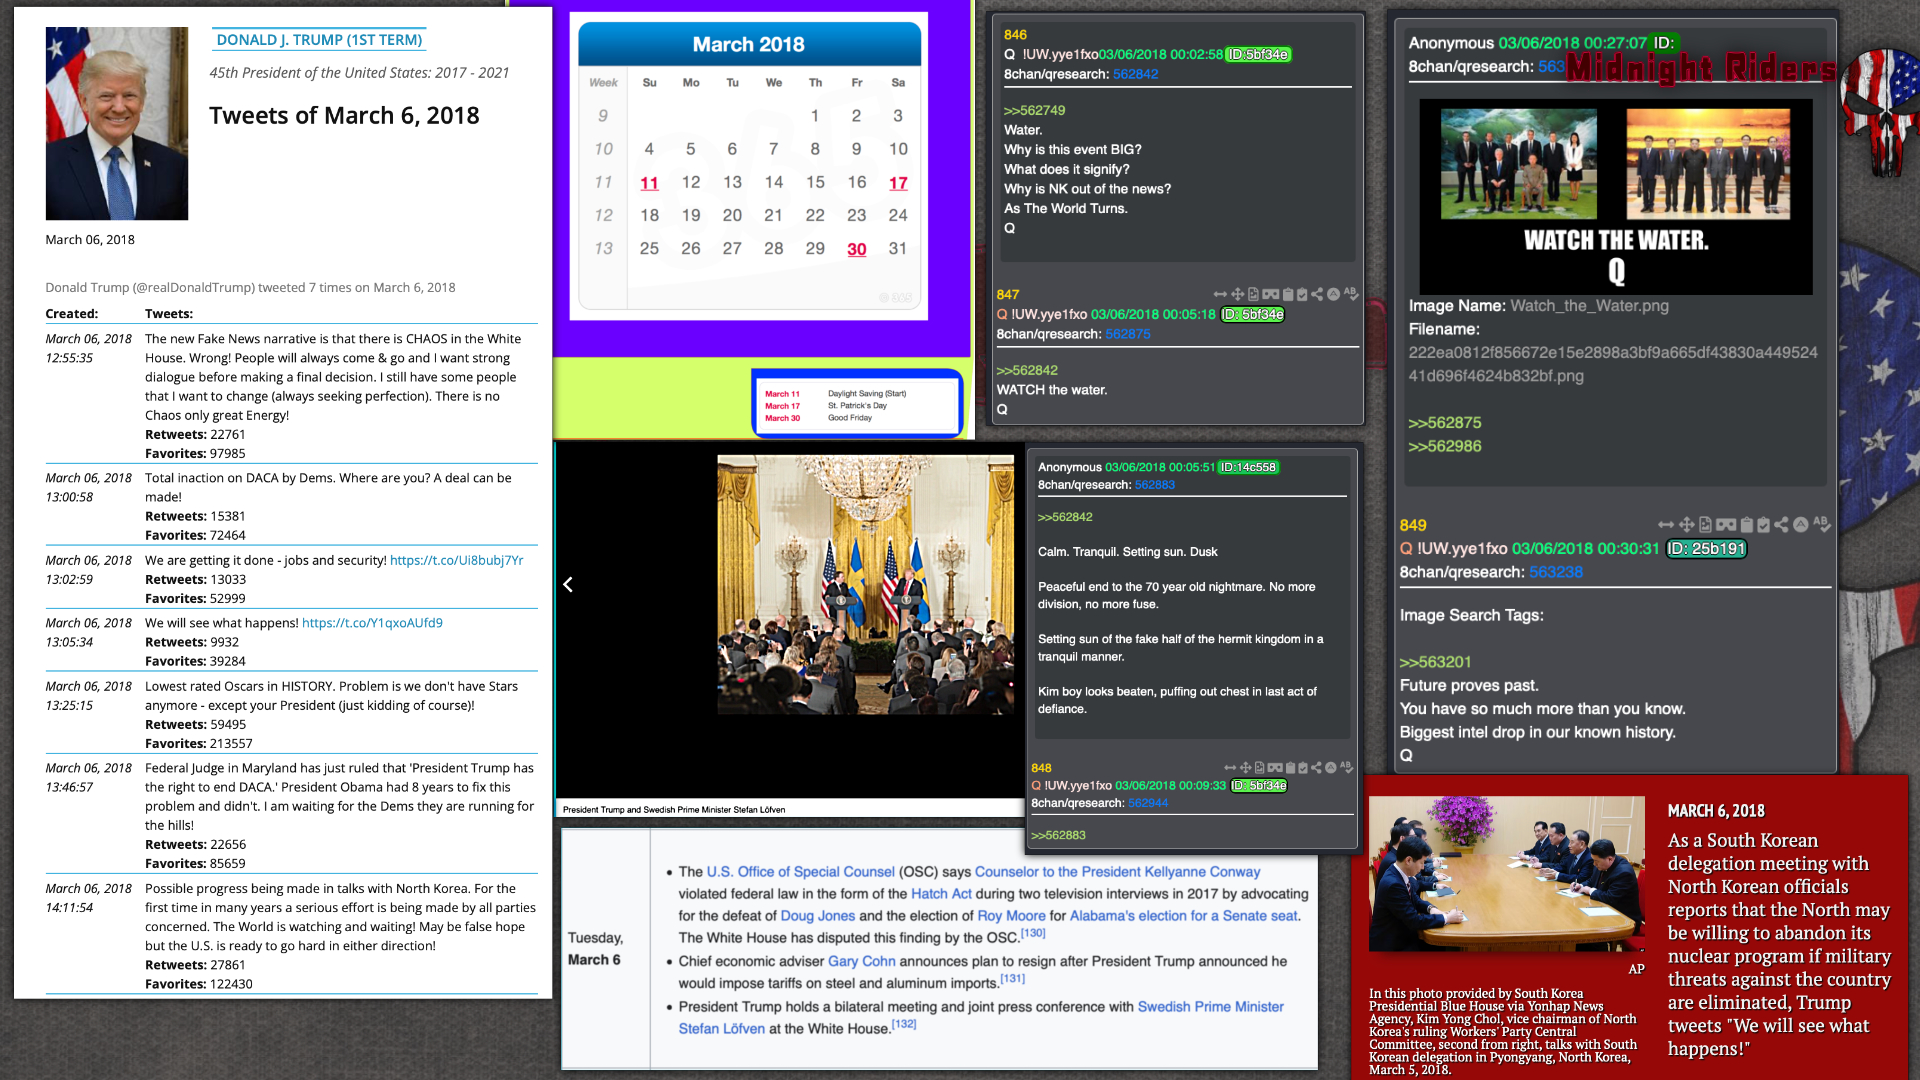Open post number 563238 in post 849

[1555, 572]
